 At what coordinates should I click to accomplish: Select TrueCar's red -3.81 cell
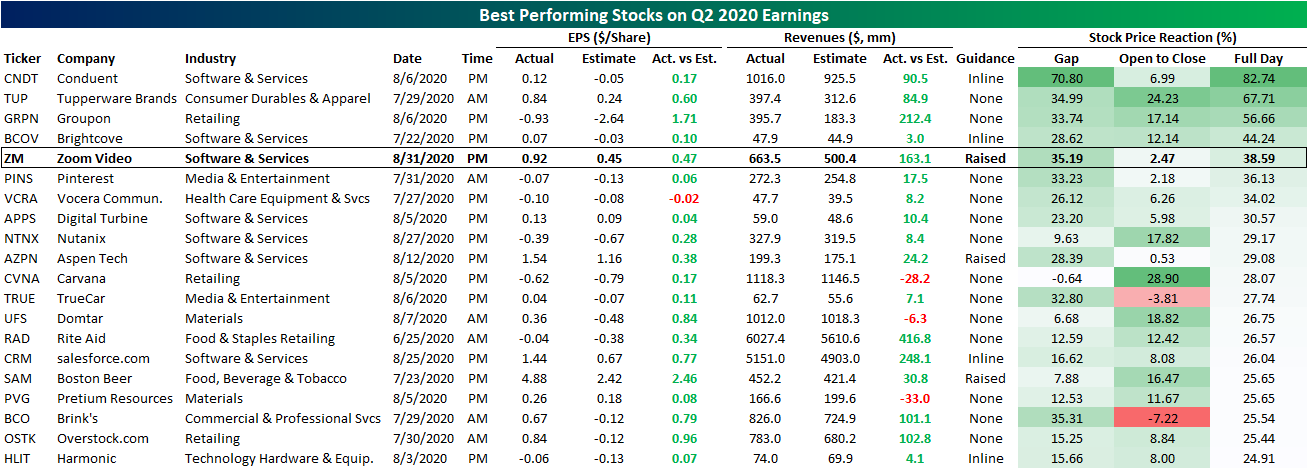pos(1154,298)
